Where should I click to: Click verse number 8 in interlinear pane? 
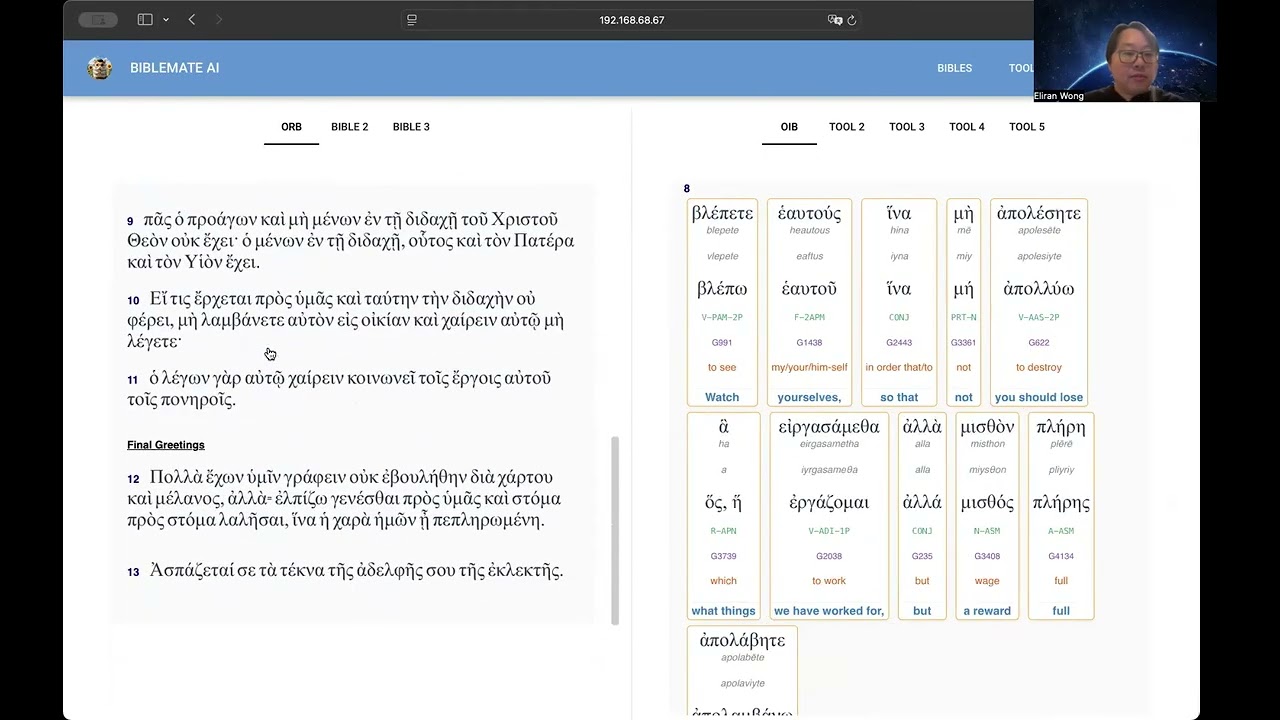click(x=687, y=189)
